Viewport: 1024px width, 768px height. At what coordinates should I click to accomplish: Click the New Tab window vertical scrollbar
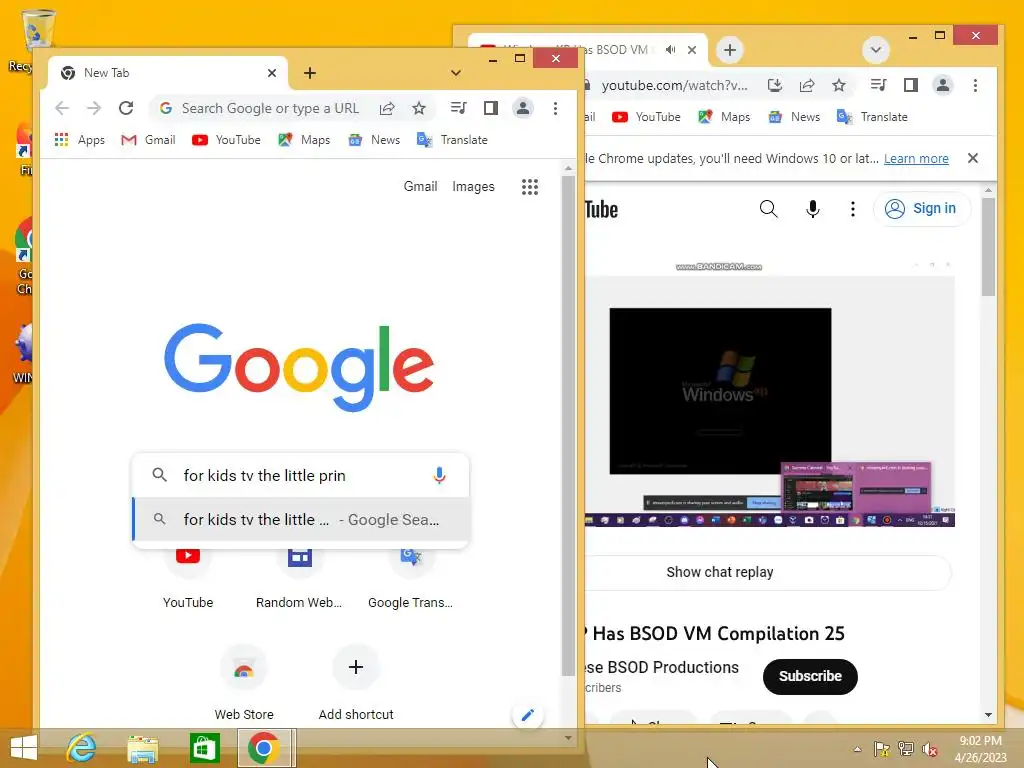[569, 424]
